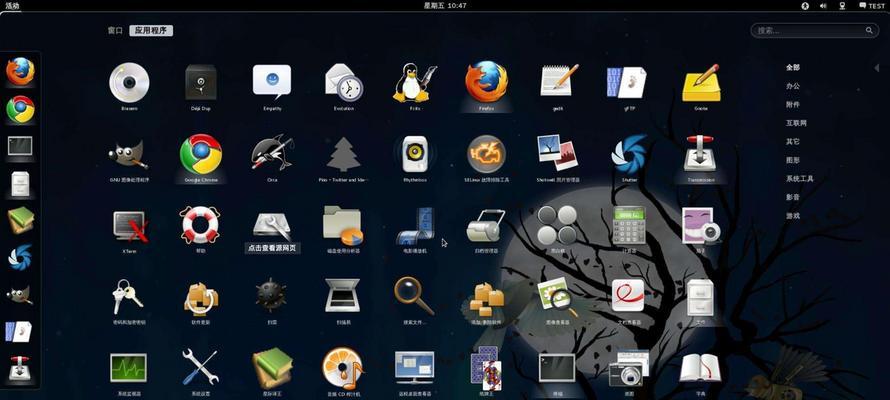Screen dimensions: 890x400
Task: Launch Remote Desktop Viewer
Action: (415, 368)
